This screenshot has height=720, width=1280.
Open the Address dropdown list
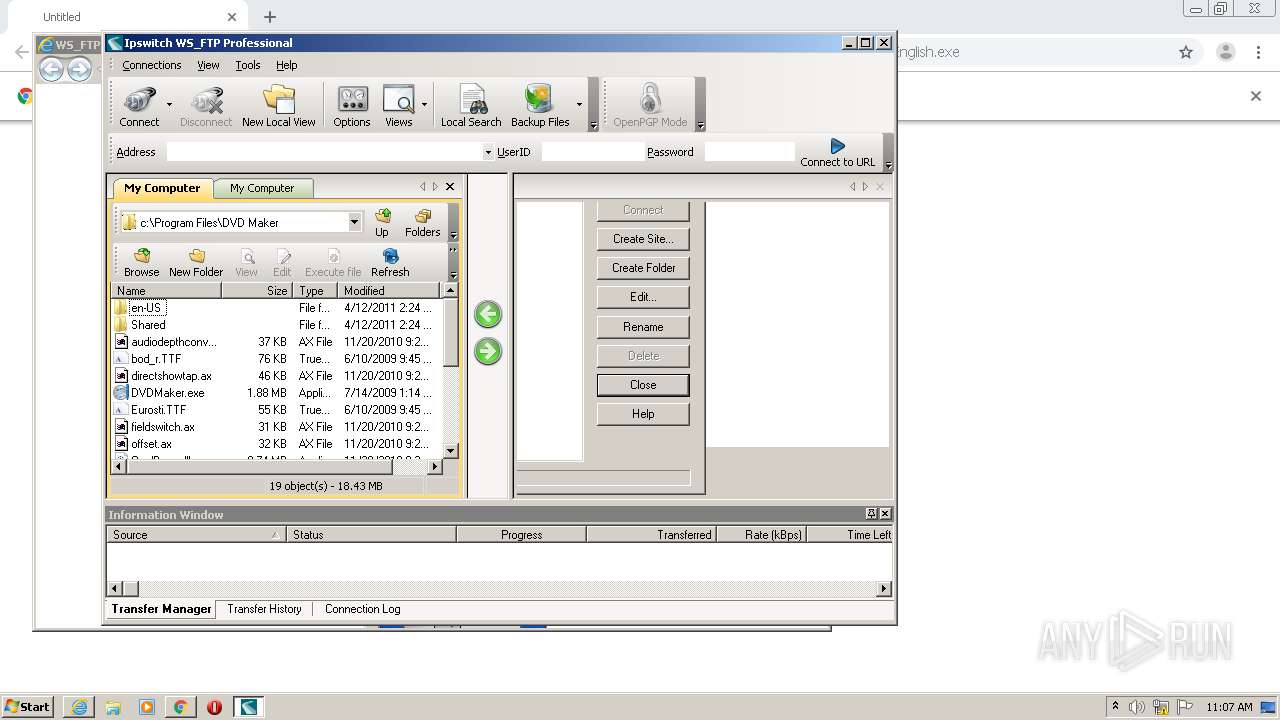click(488, 152)
